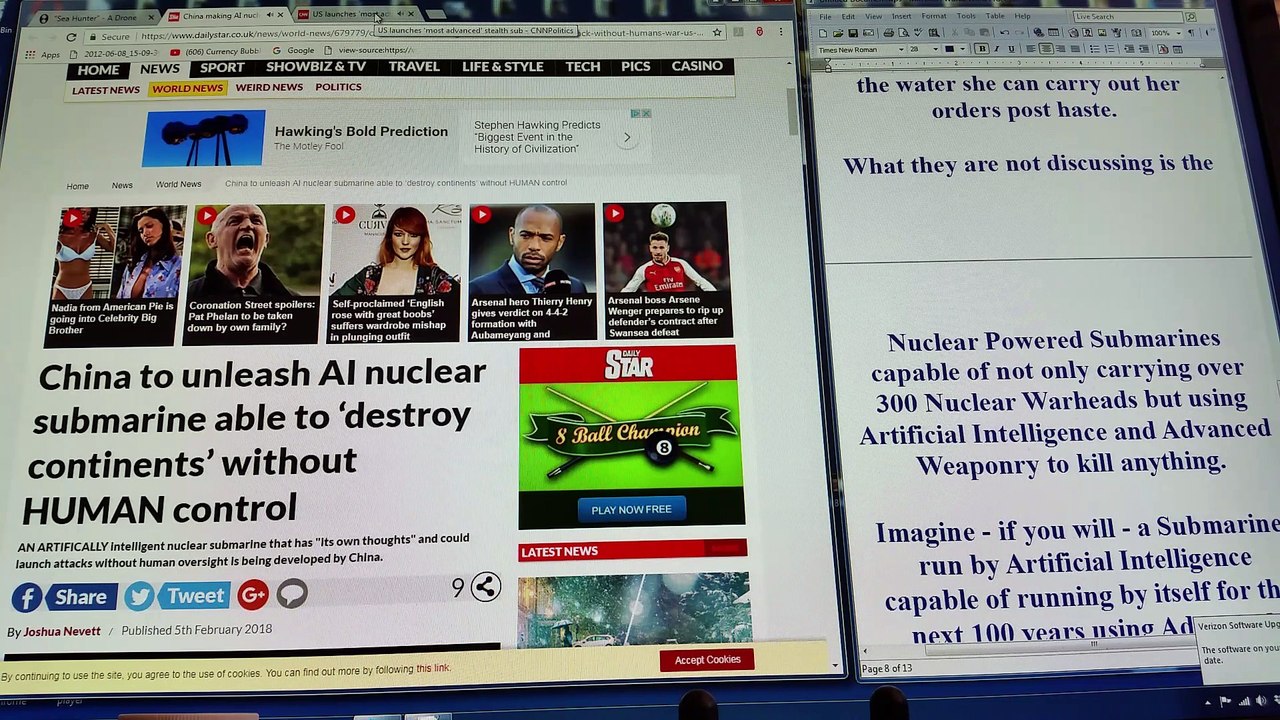Toggle center alignment in word processor

tap(1046, 49)
